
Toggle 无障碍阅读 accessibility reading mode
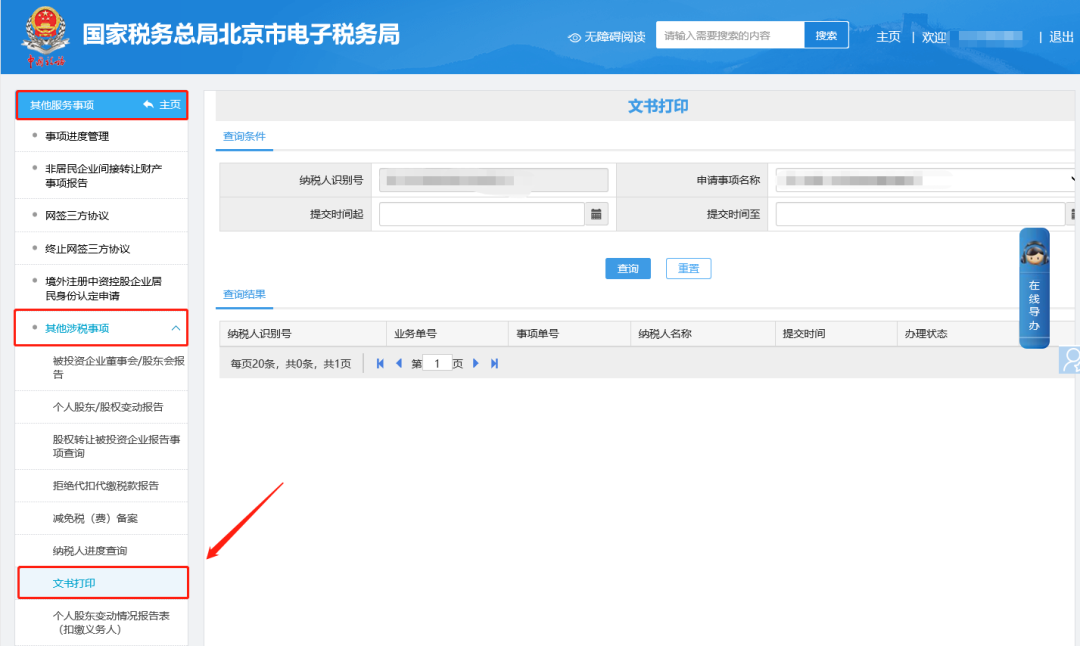[606, 37]
